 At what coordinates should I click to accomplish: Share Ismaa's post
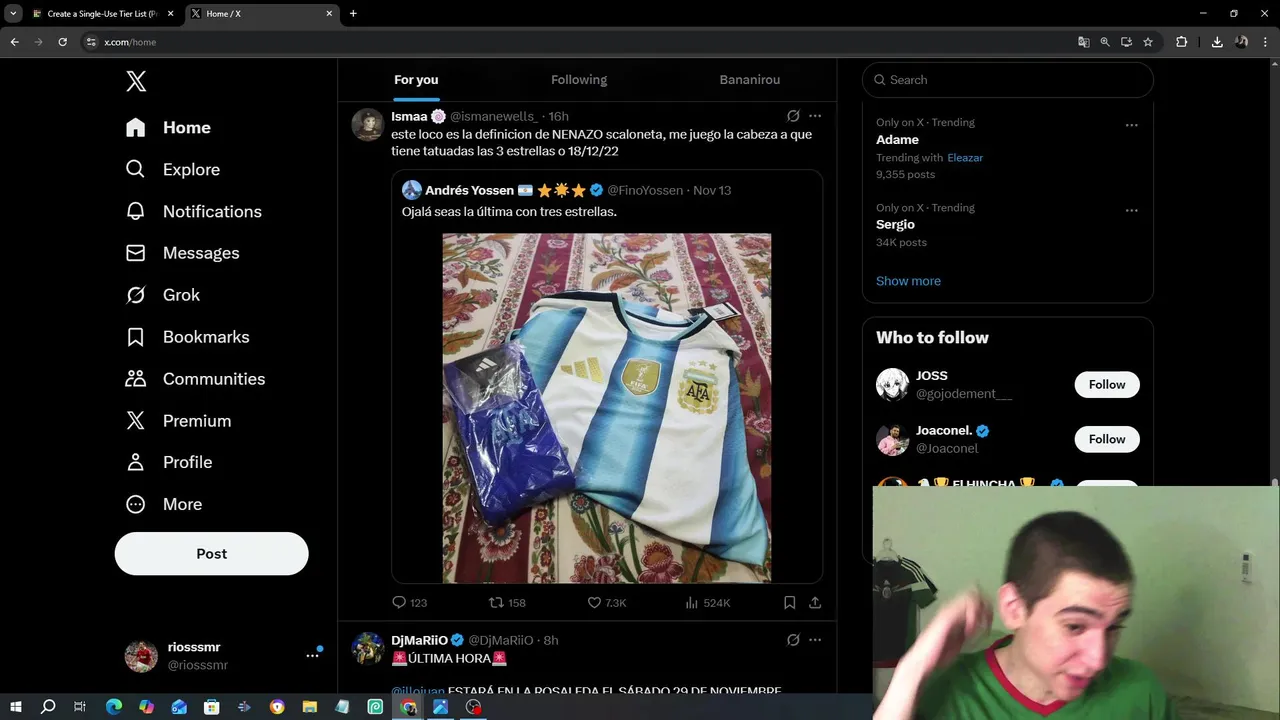click(x=815, y=602)
